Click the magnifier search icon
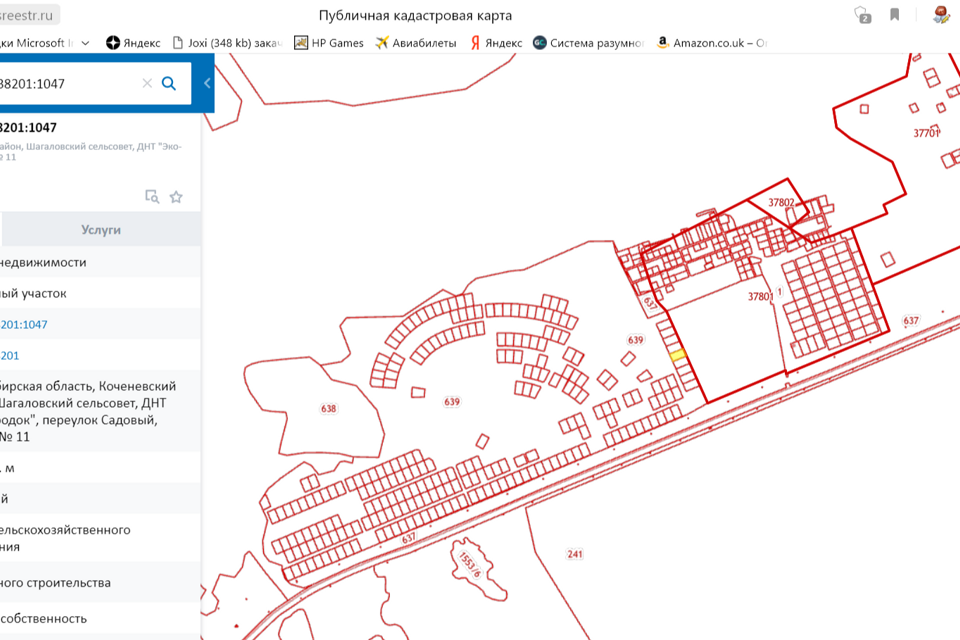Screen dimensions: 960x640 point(169,83)
